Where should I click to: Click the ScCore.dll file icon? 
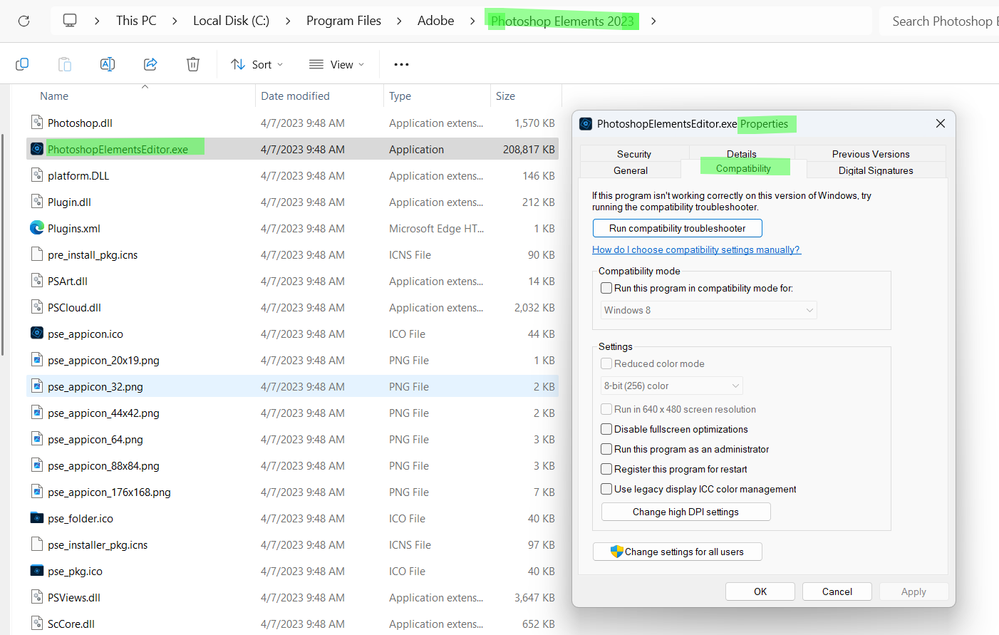[x=37, y=624]
